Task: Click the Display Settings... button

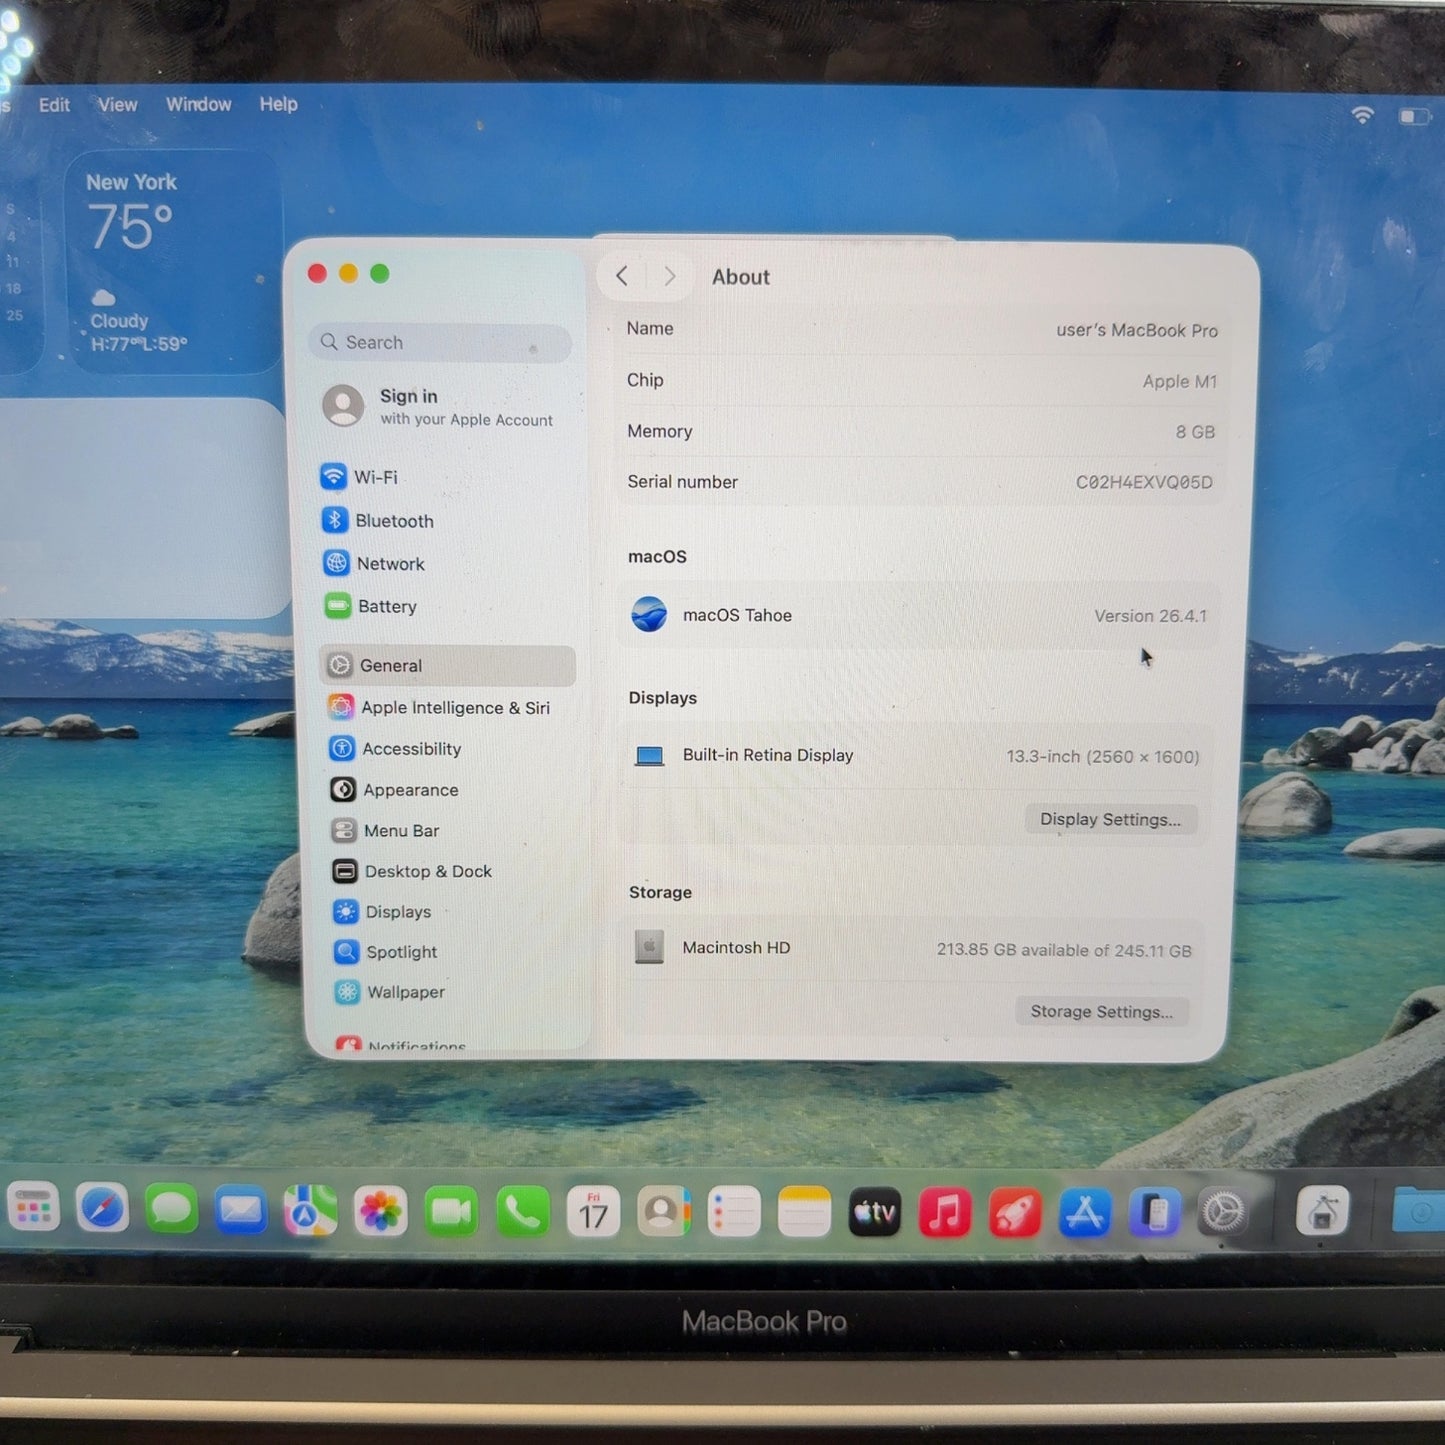Action: tap(1110, 819)
